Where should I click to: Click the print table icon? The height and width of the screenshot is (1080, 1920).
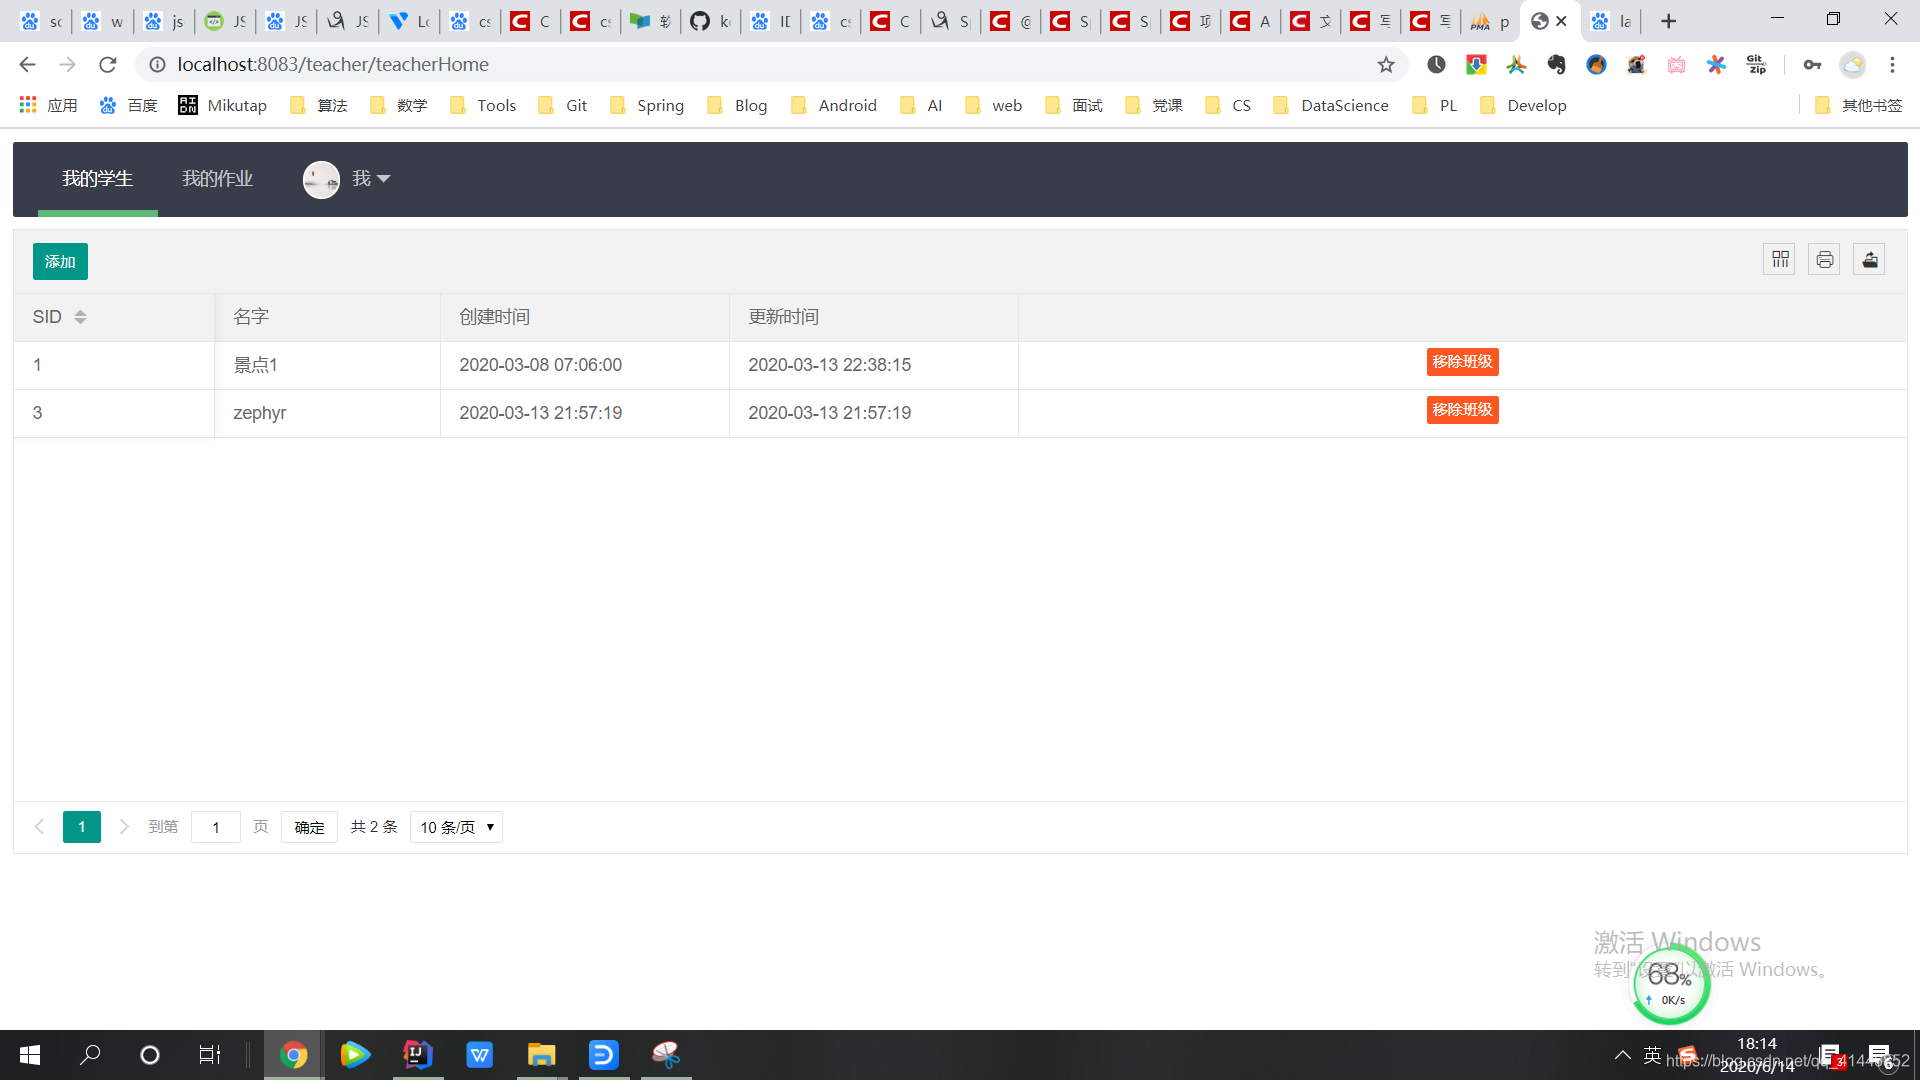(1824, 260)
